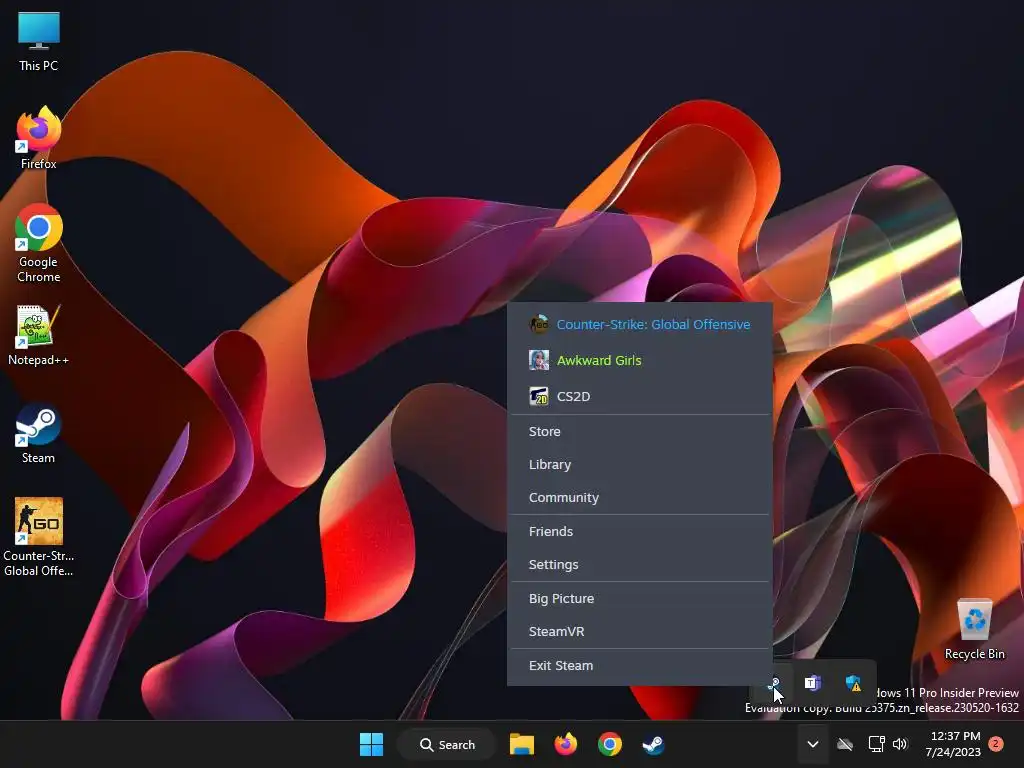Open Steam from the taskbar

point(653,744)
